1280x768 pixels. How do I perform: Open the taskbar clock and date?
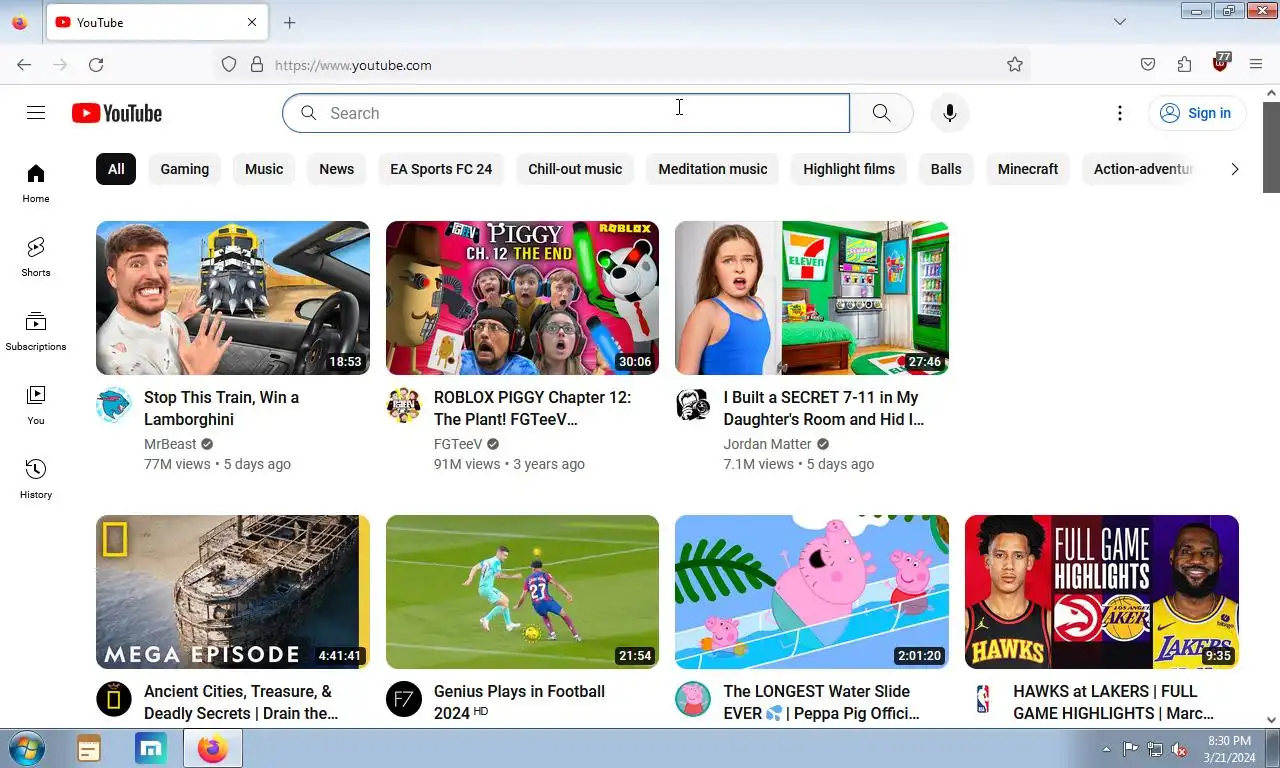1229,749
